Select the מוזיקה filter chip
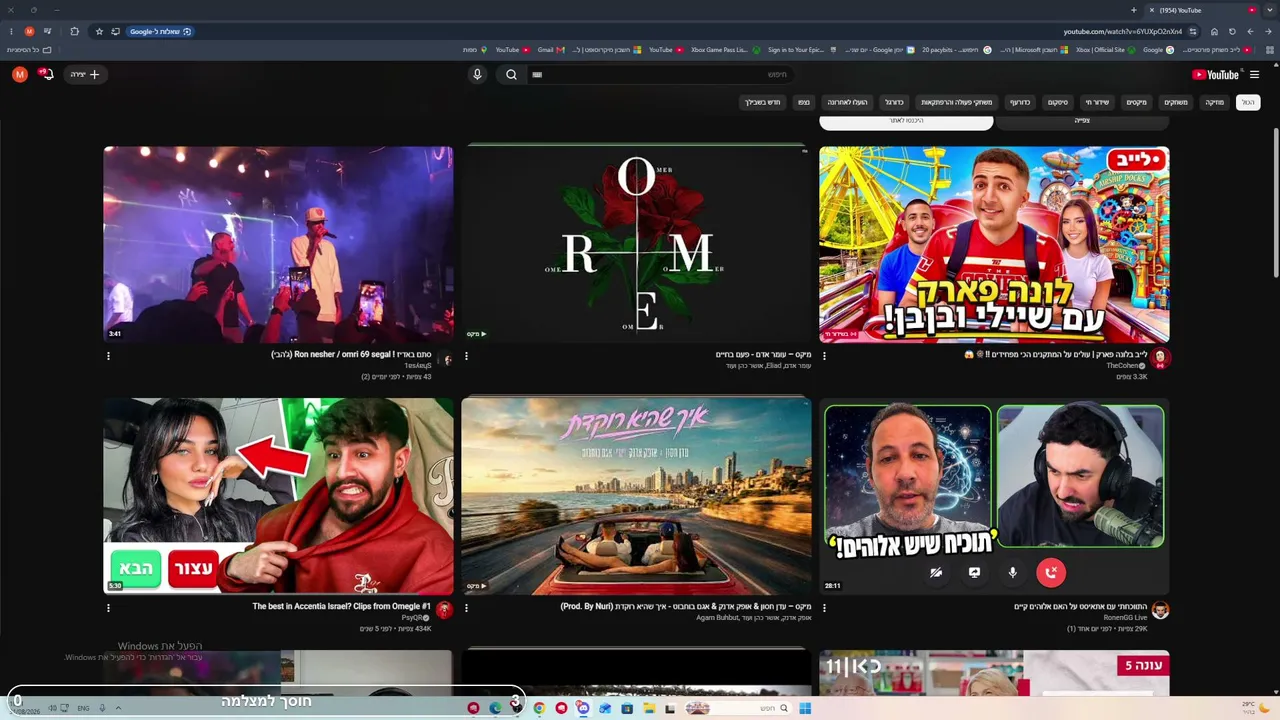This screenshot has width=1280, height=720. tap(1214, 102)
